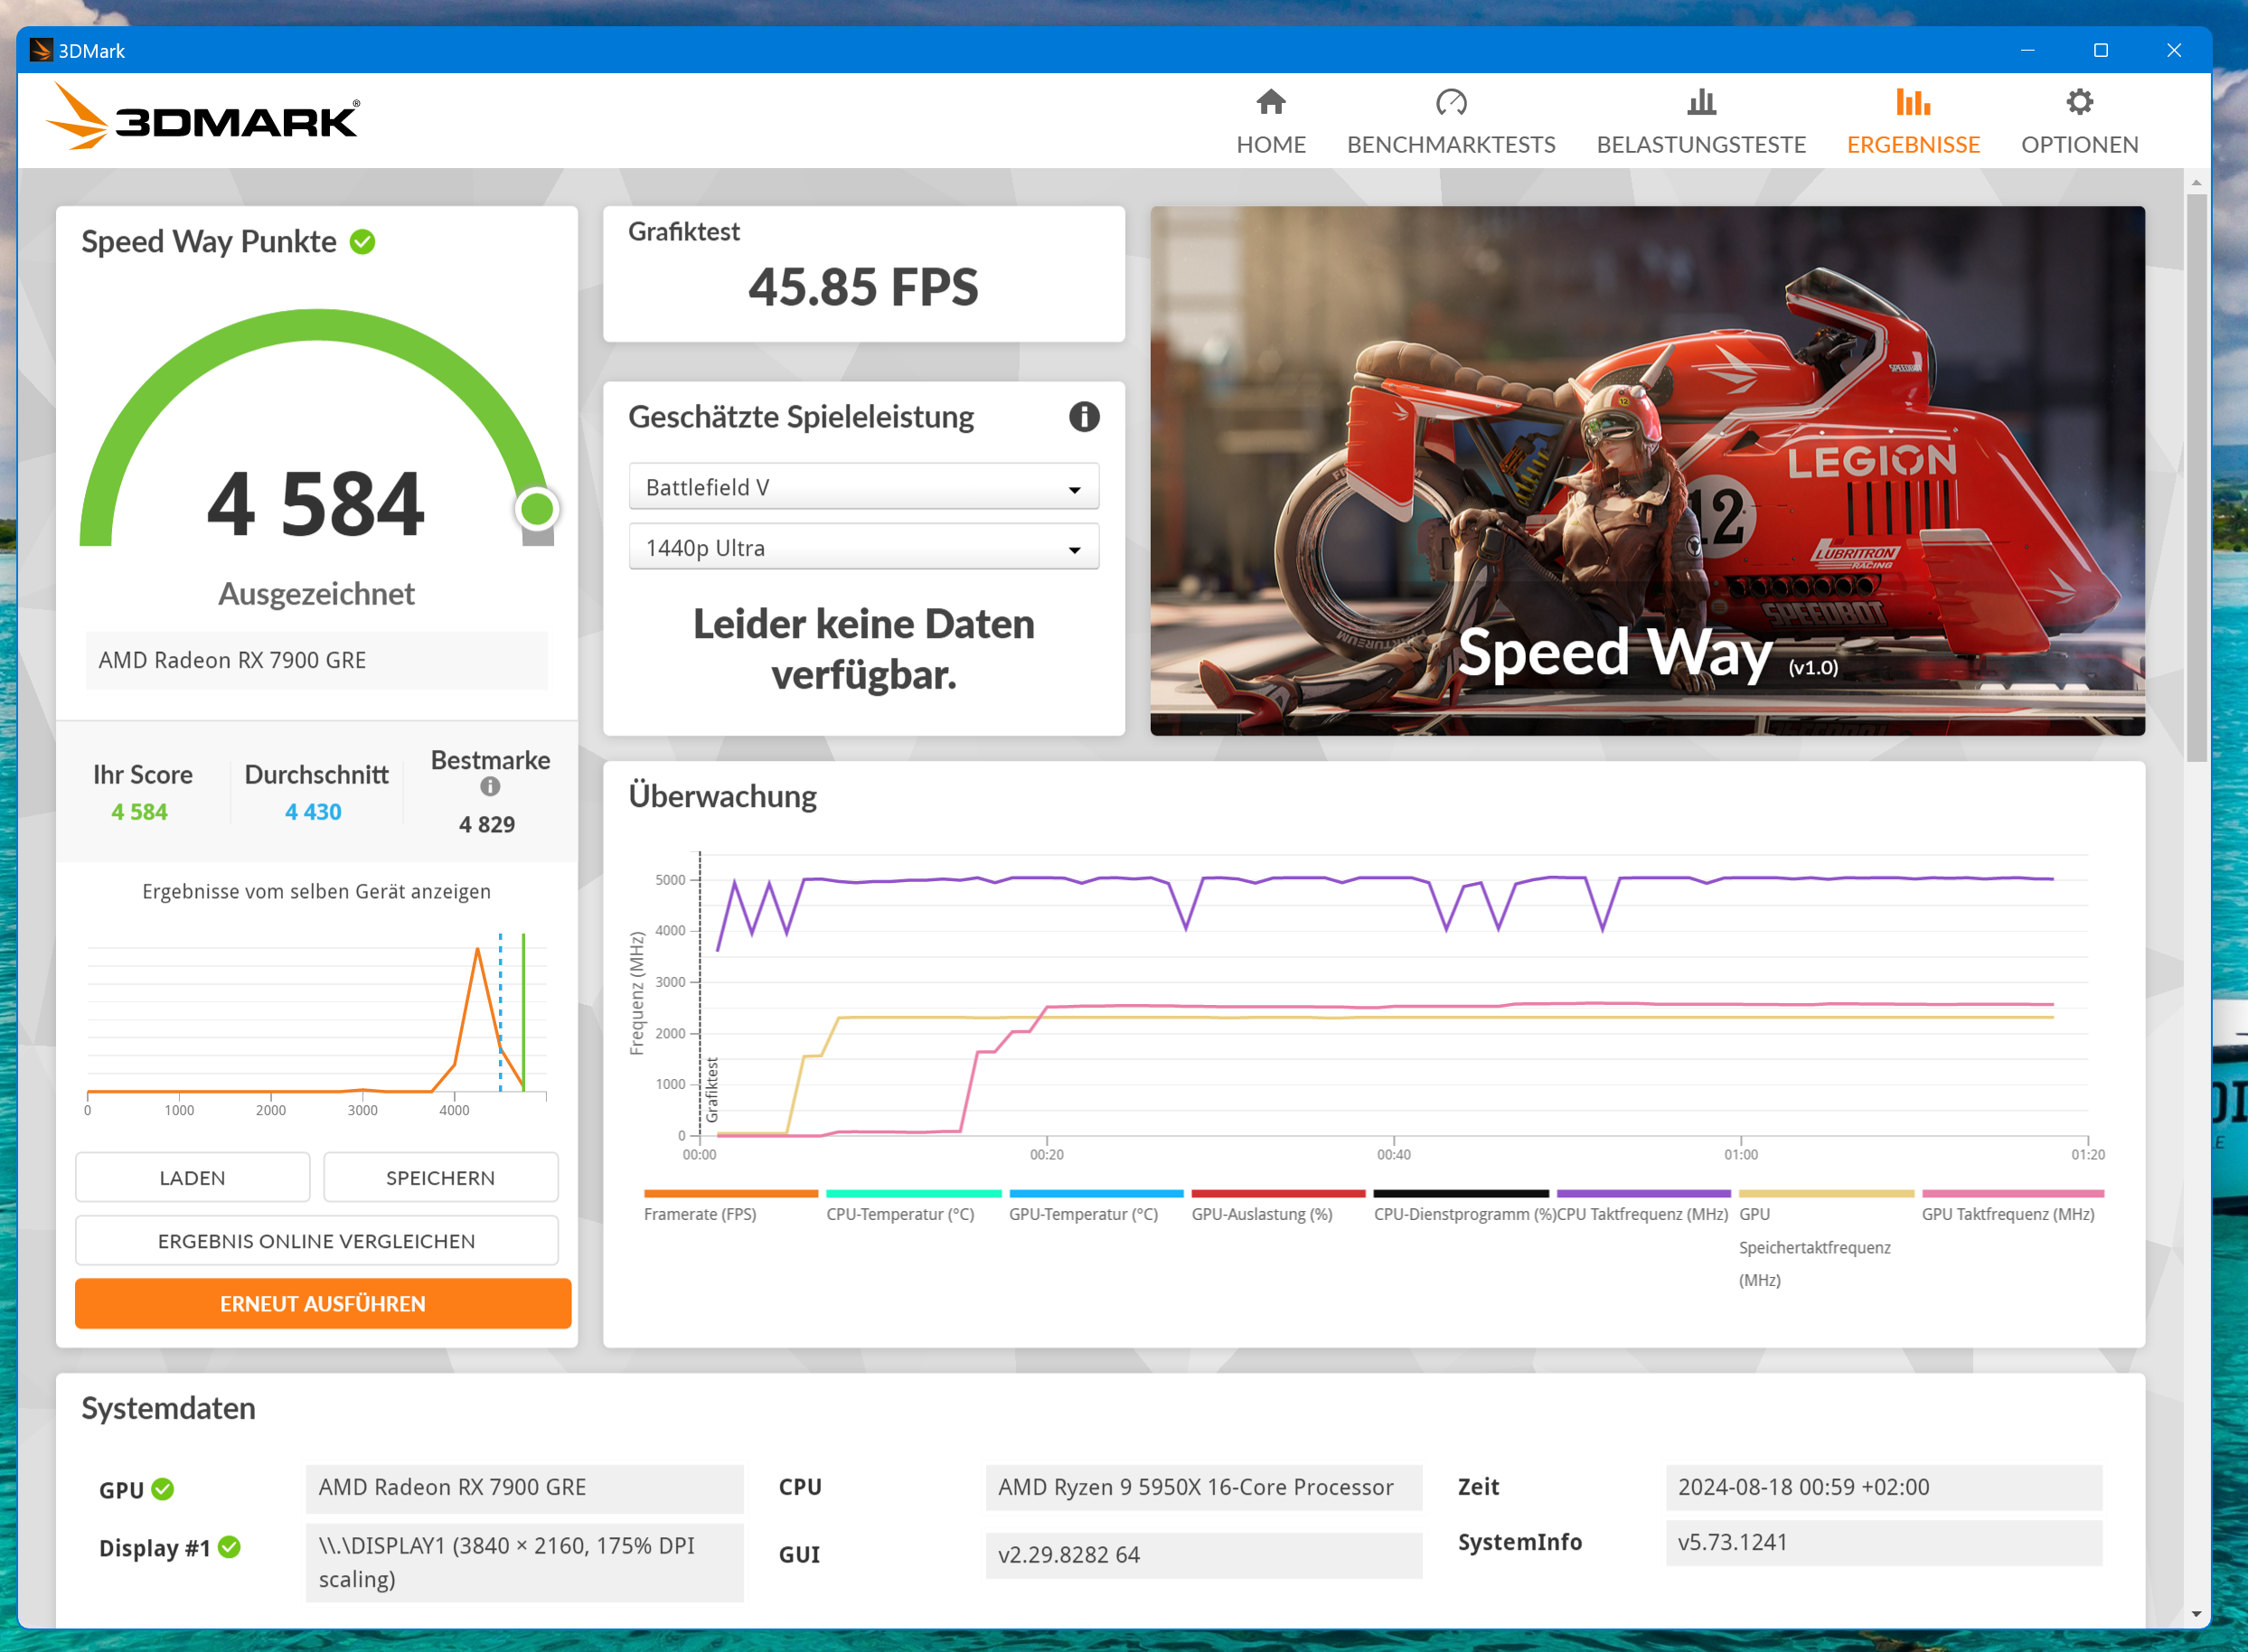Open Benchmarktests via the gauge icon

click(1450, 102)
